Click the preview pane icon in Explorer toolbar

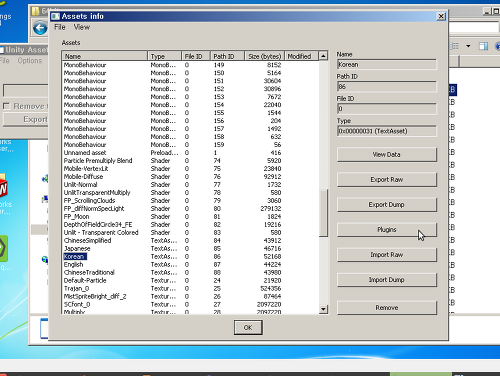483,46
